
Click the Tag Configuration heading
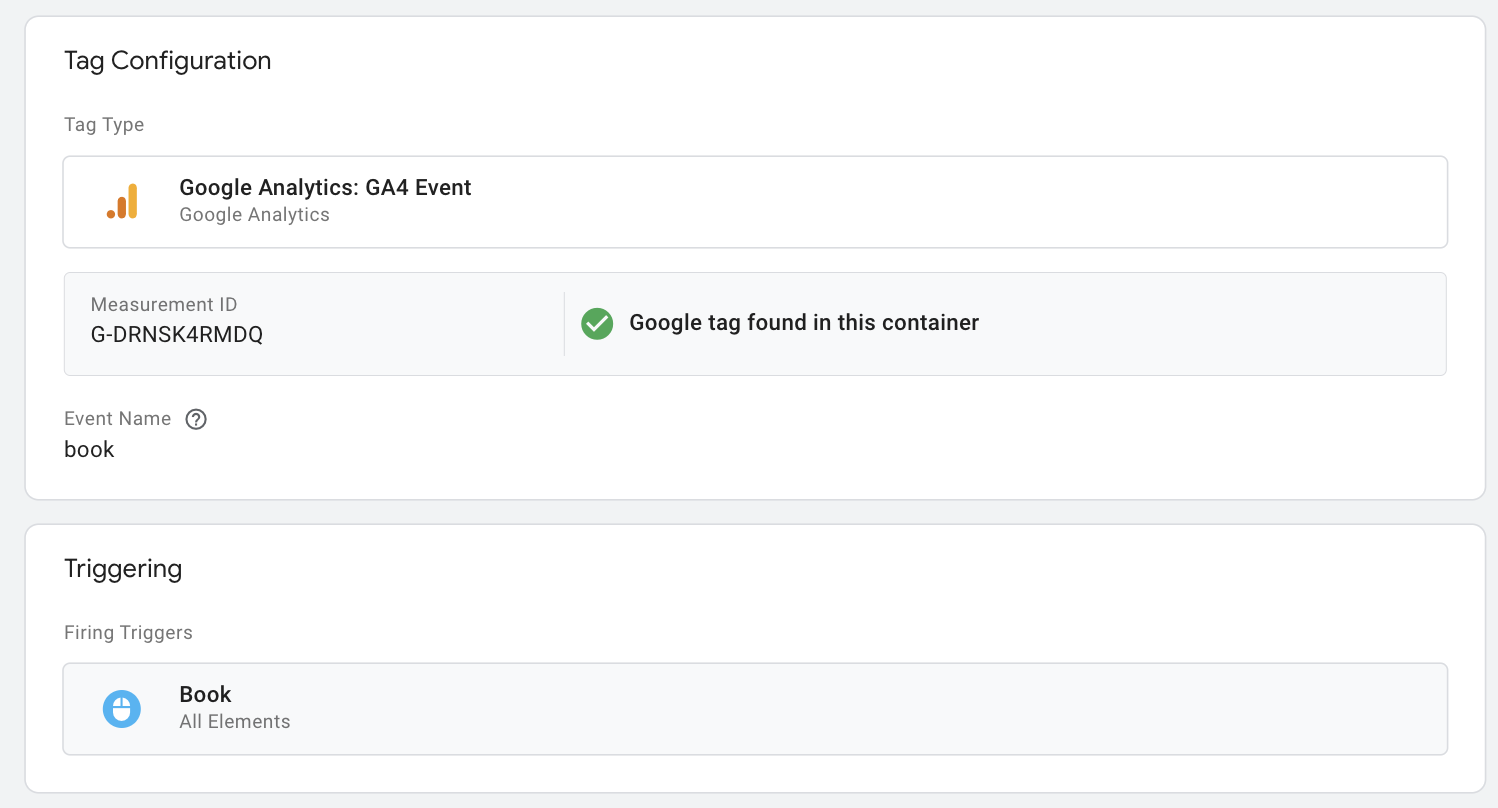coord(167,60)
